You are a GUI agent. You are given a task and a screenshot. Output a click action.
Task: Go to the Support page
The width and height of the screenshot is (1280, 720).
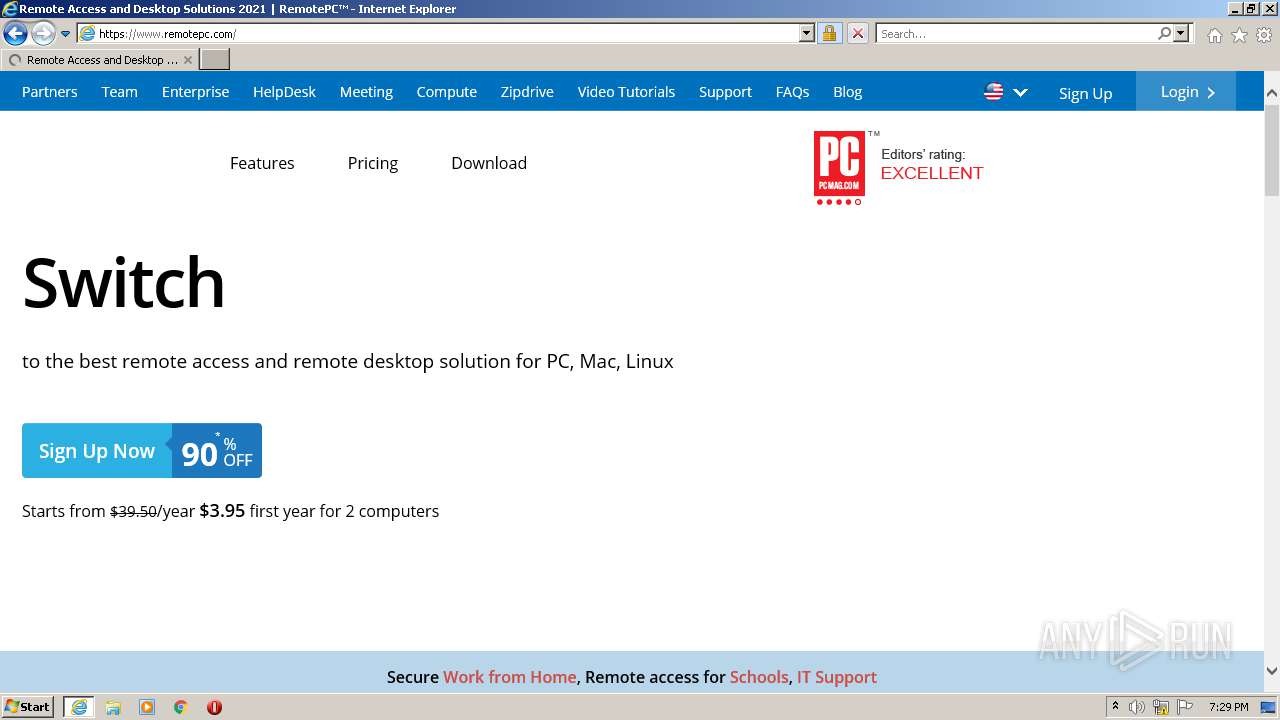click(x=725, y=91)
